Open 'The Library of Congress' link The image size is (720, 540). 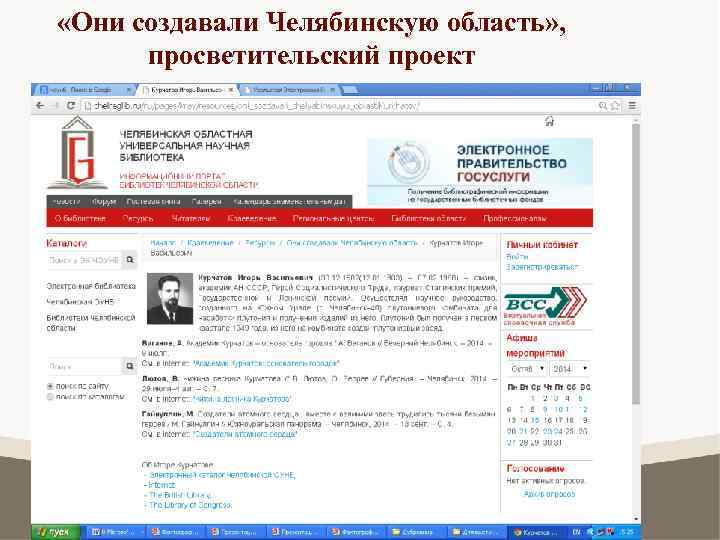(x=190, y=505)
